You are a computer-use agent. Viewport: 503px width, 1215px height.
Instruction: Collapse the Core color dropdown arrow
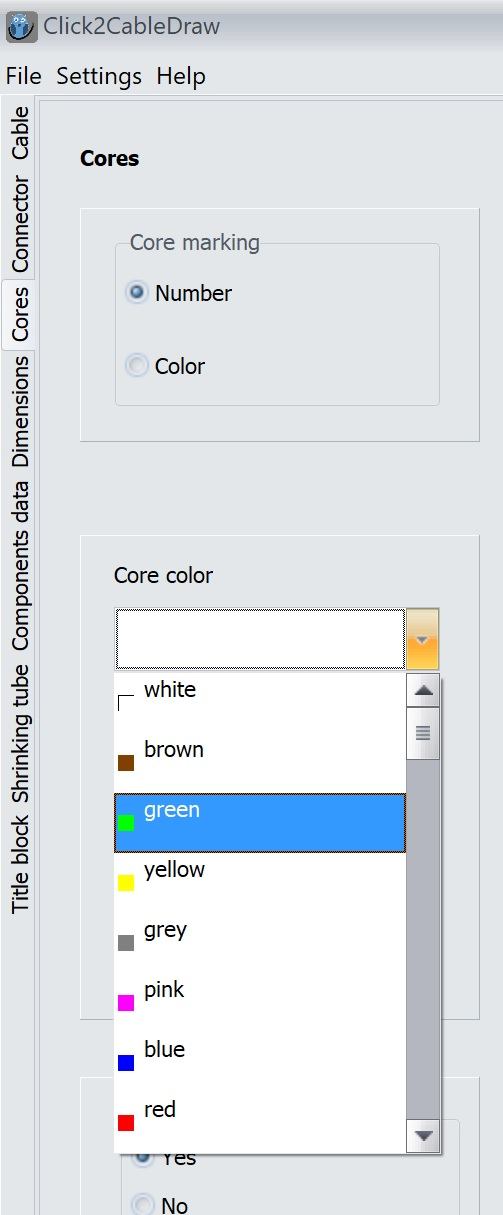coord(423,639)
